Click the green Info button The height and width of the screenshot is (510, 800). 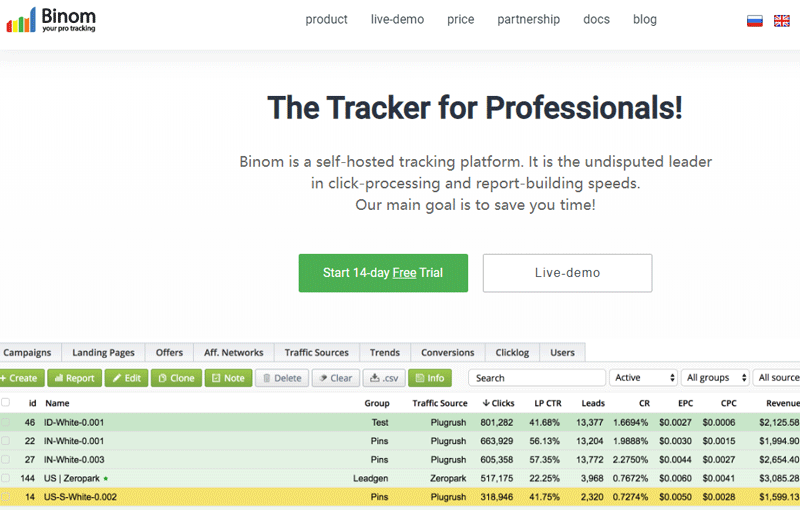(429, 378)
